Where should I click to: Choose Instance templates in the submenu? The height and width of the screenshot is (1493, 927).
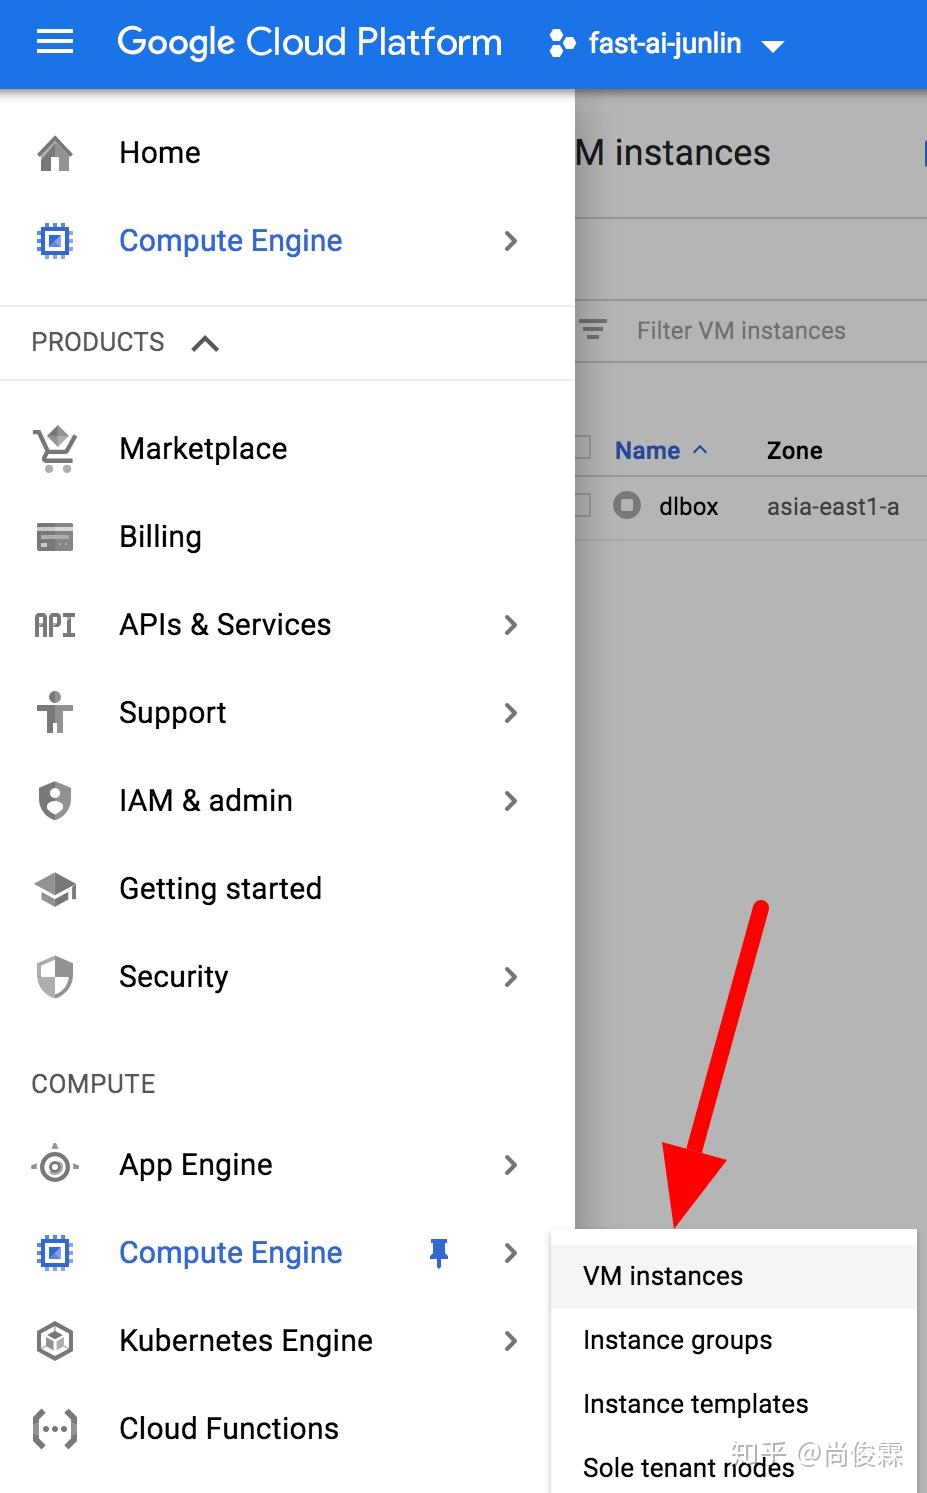(x=695, y=1404)
